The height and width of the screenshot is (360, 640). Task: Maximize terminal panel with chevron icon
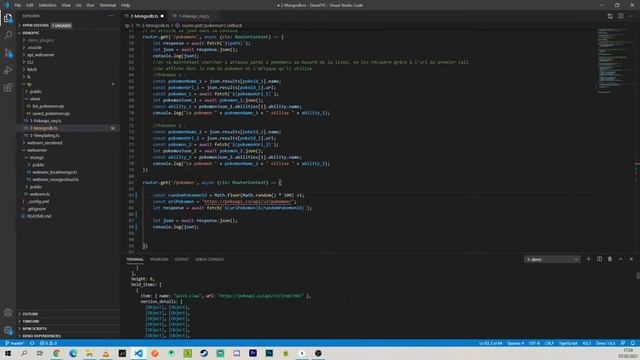[x=620, y=259]
